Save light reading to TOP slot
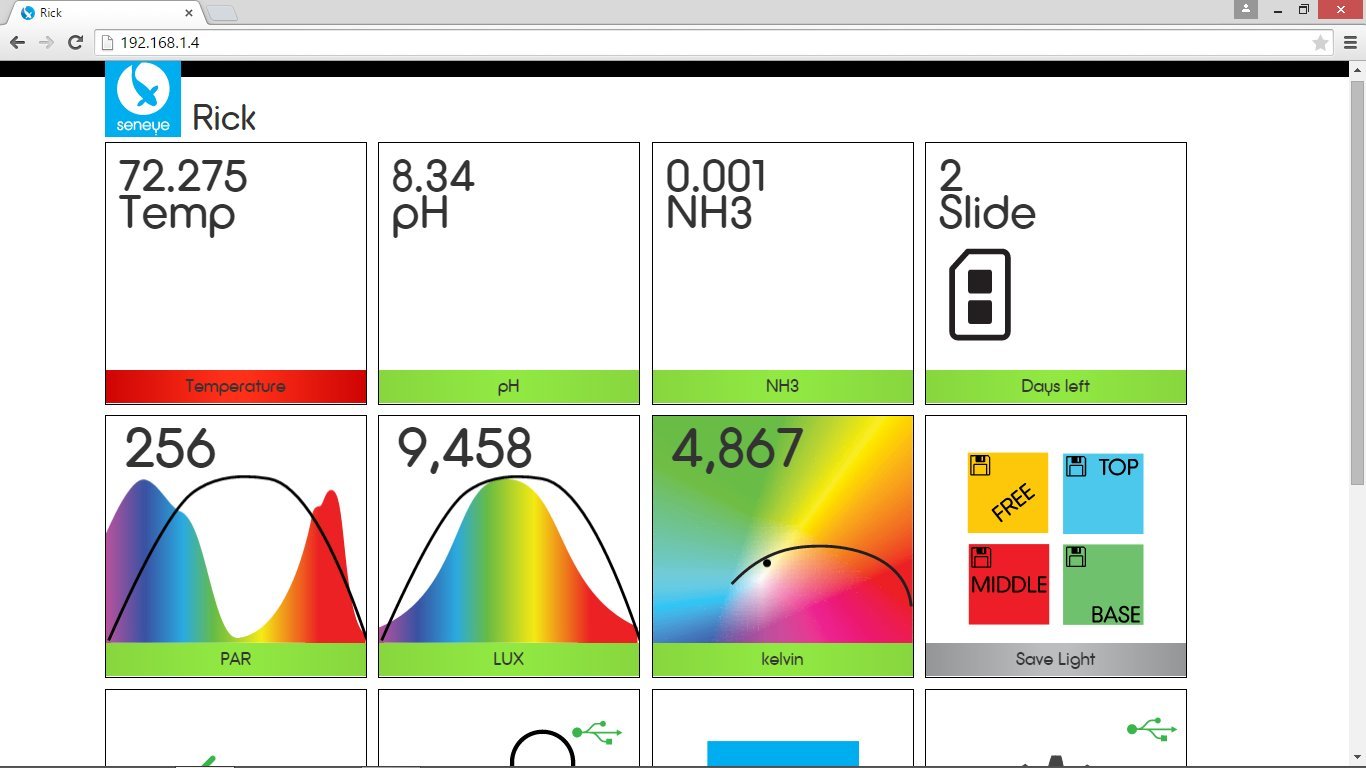This screenshot has width=1366, height=768. [1103, 493]
